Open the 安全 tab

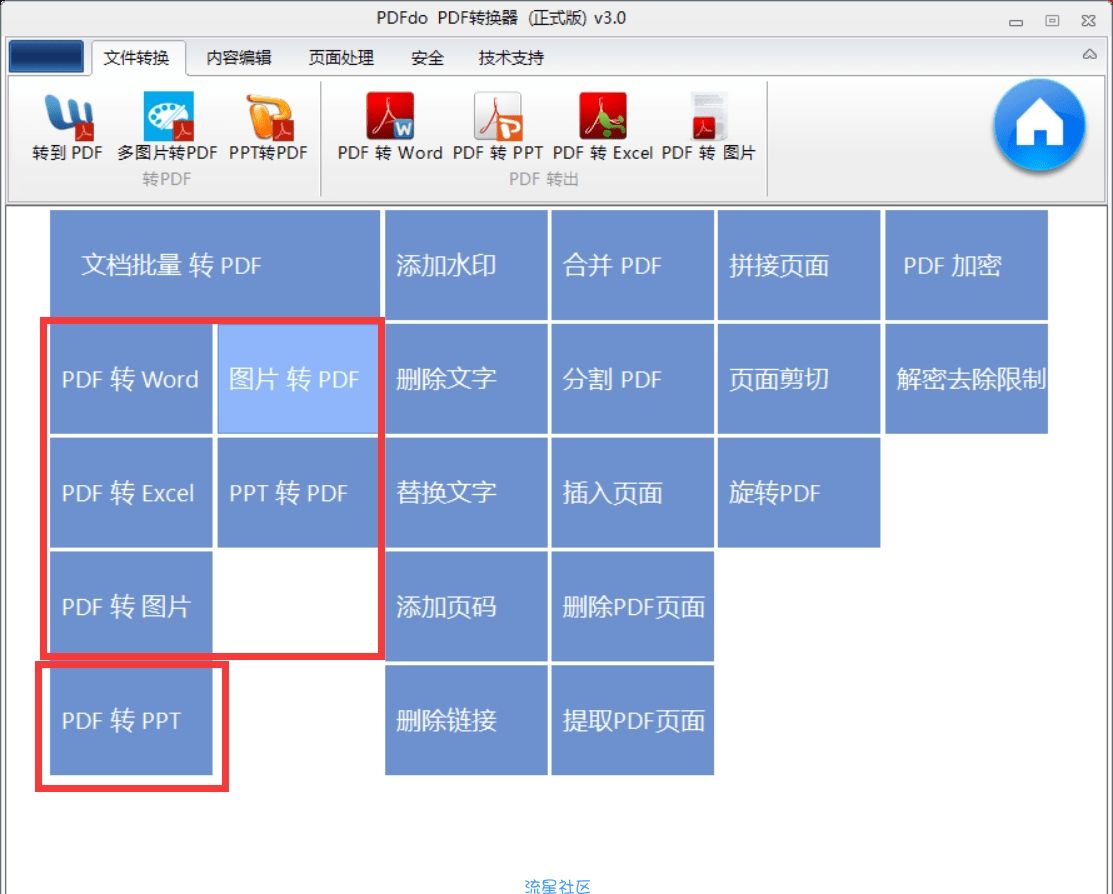[x=427, y=58]
